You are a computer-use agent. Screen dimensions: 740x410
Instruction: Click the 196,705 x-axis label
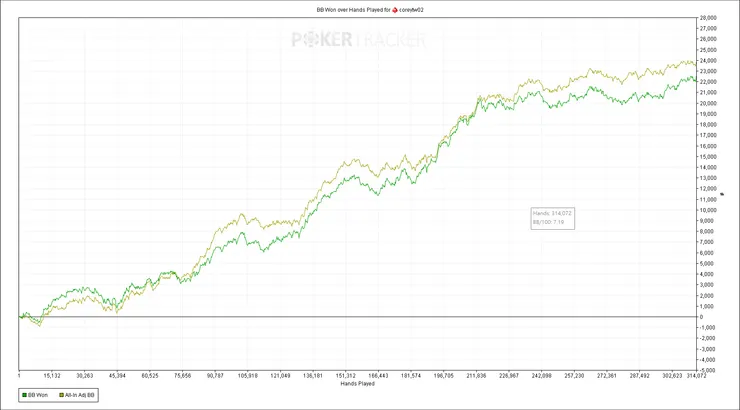[x=443, y=376]
